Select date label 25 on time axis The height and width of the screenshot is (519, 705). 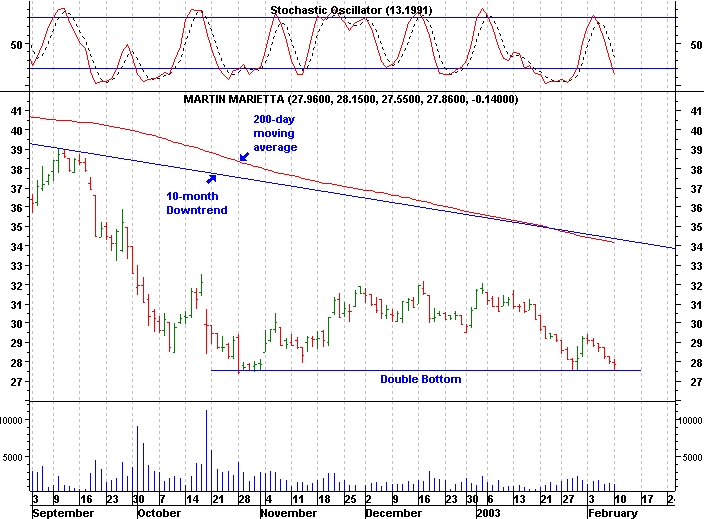coord(350,499)
